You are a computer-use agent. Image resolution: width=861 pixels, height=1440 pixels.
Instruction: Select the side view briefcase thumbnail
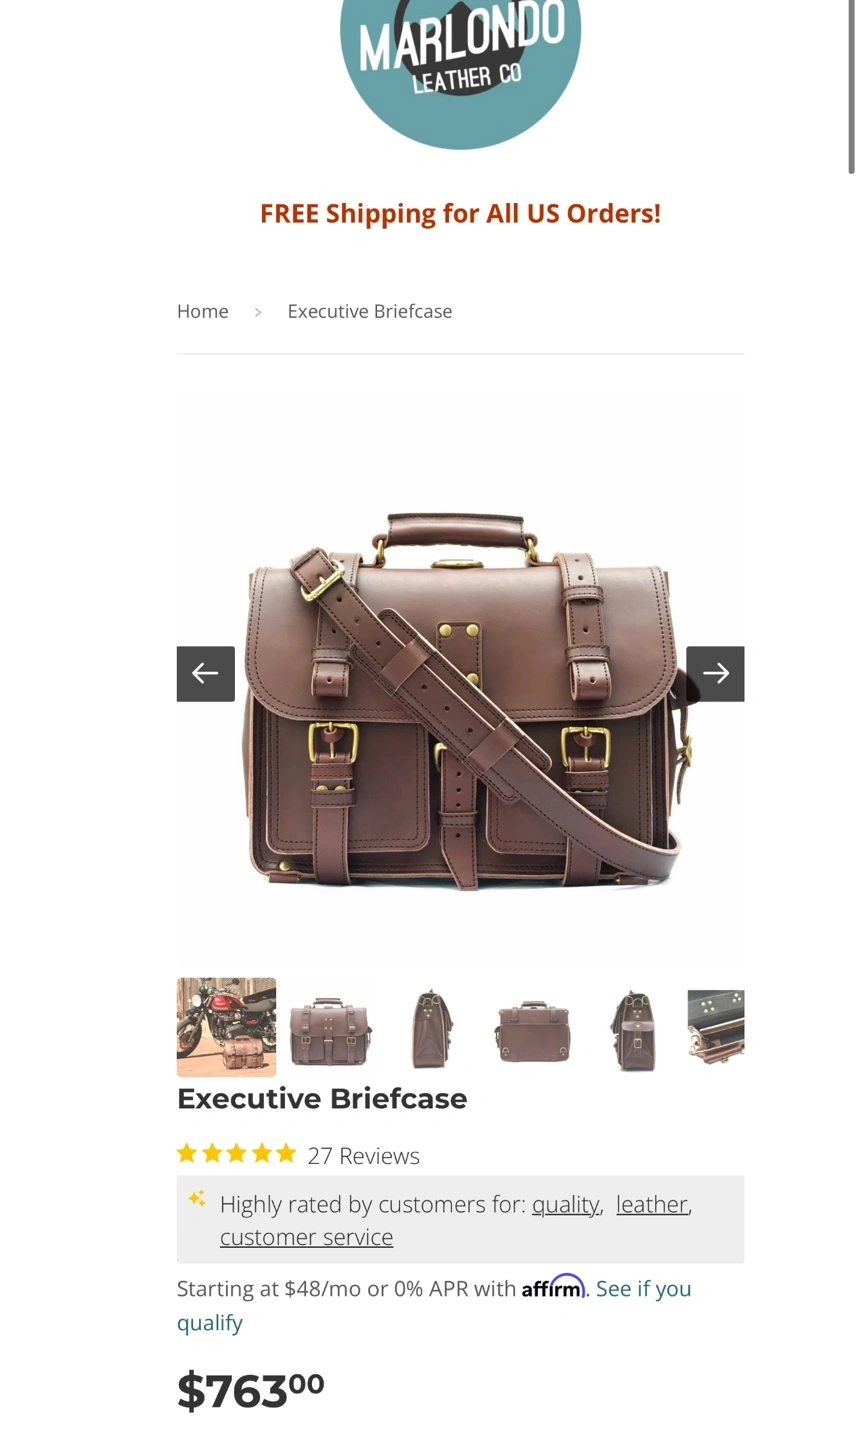[431, 1030]
